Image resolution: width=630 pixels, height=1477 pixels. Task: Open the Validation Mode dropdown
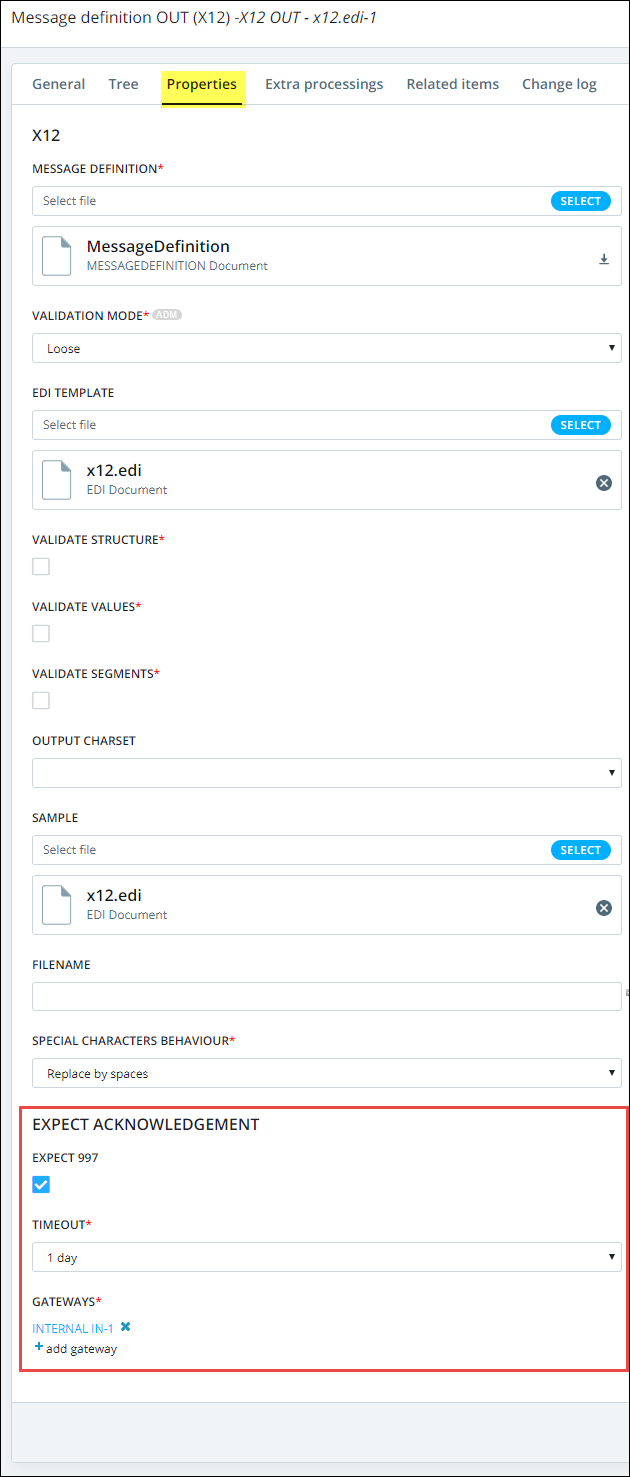pyautogui.click(x=327, y=348)
